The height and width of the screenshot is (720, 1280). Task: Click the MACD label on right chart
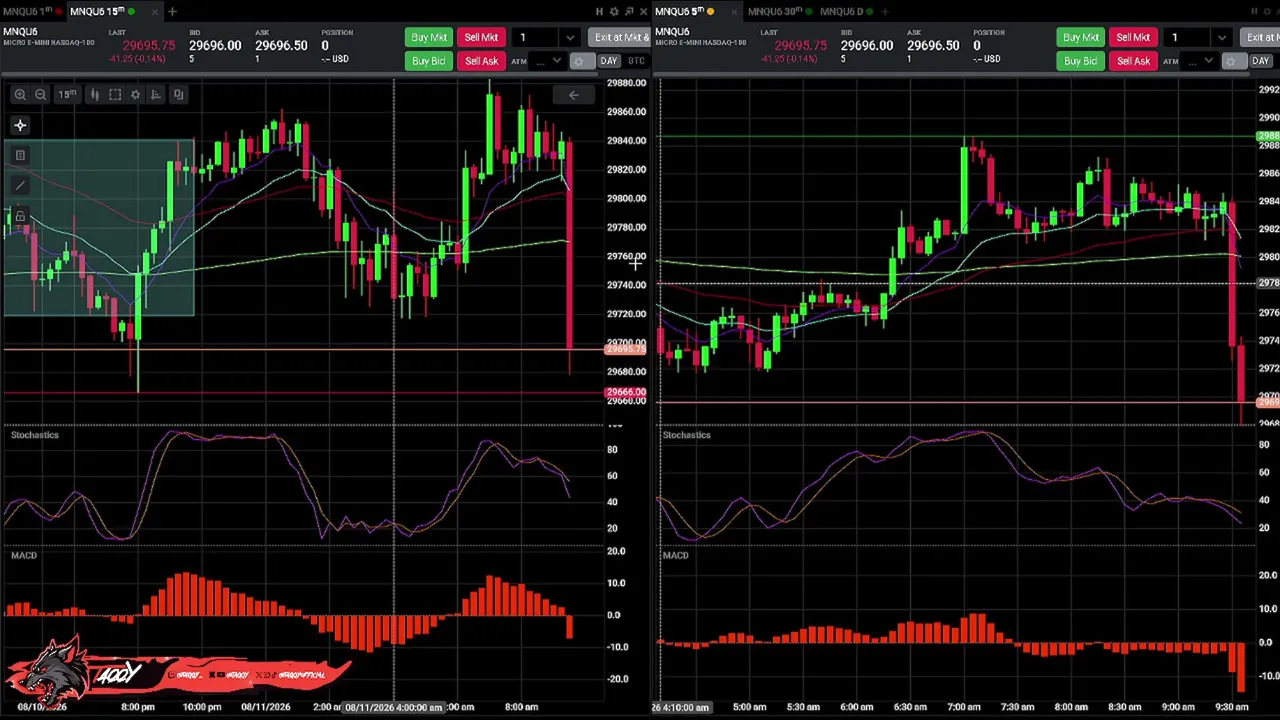pos(675,555)
